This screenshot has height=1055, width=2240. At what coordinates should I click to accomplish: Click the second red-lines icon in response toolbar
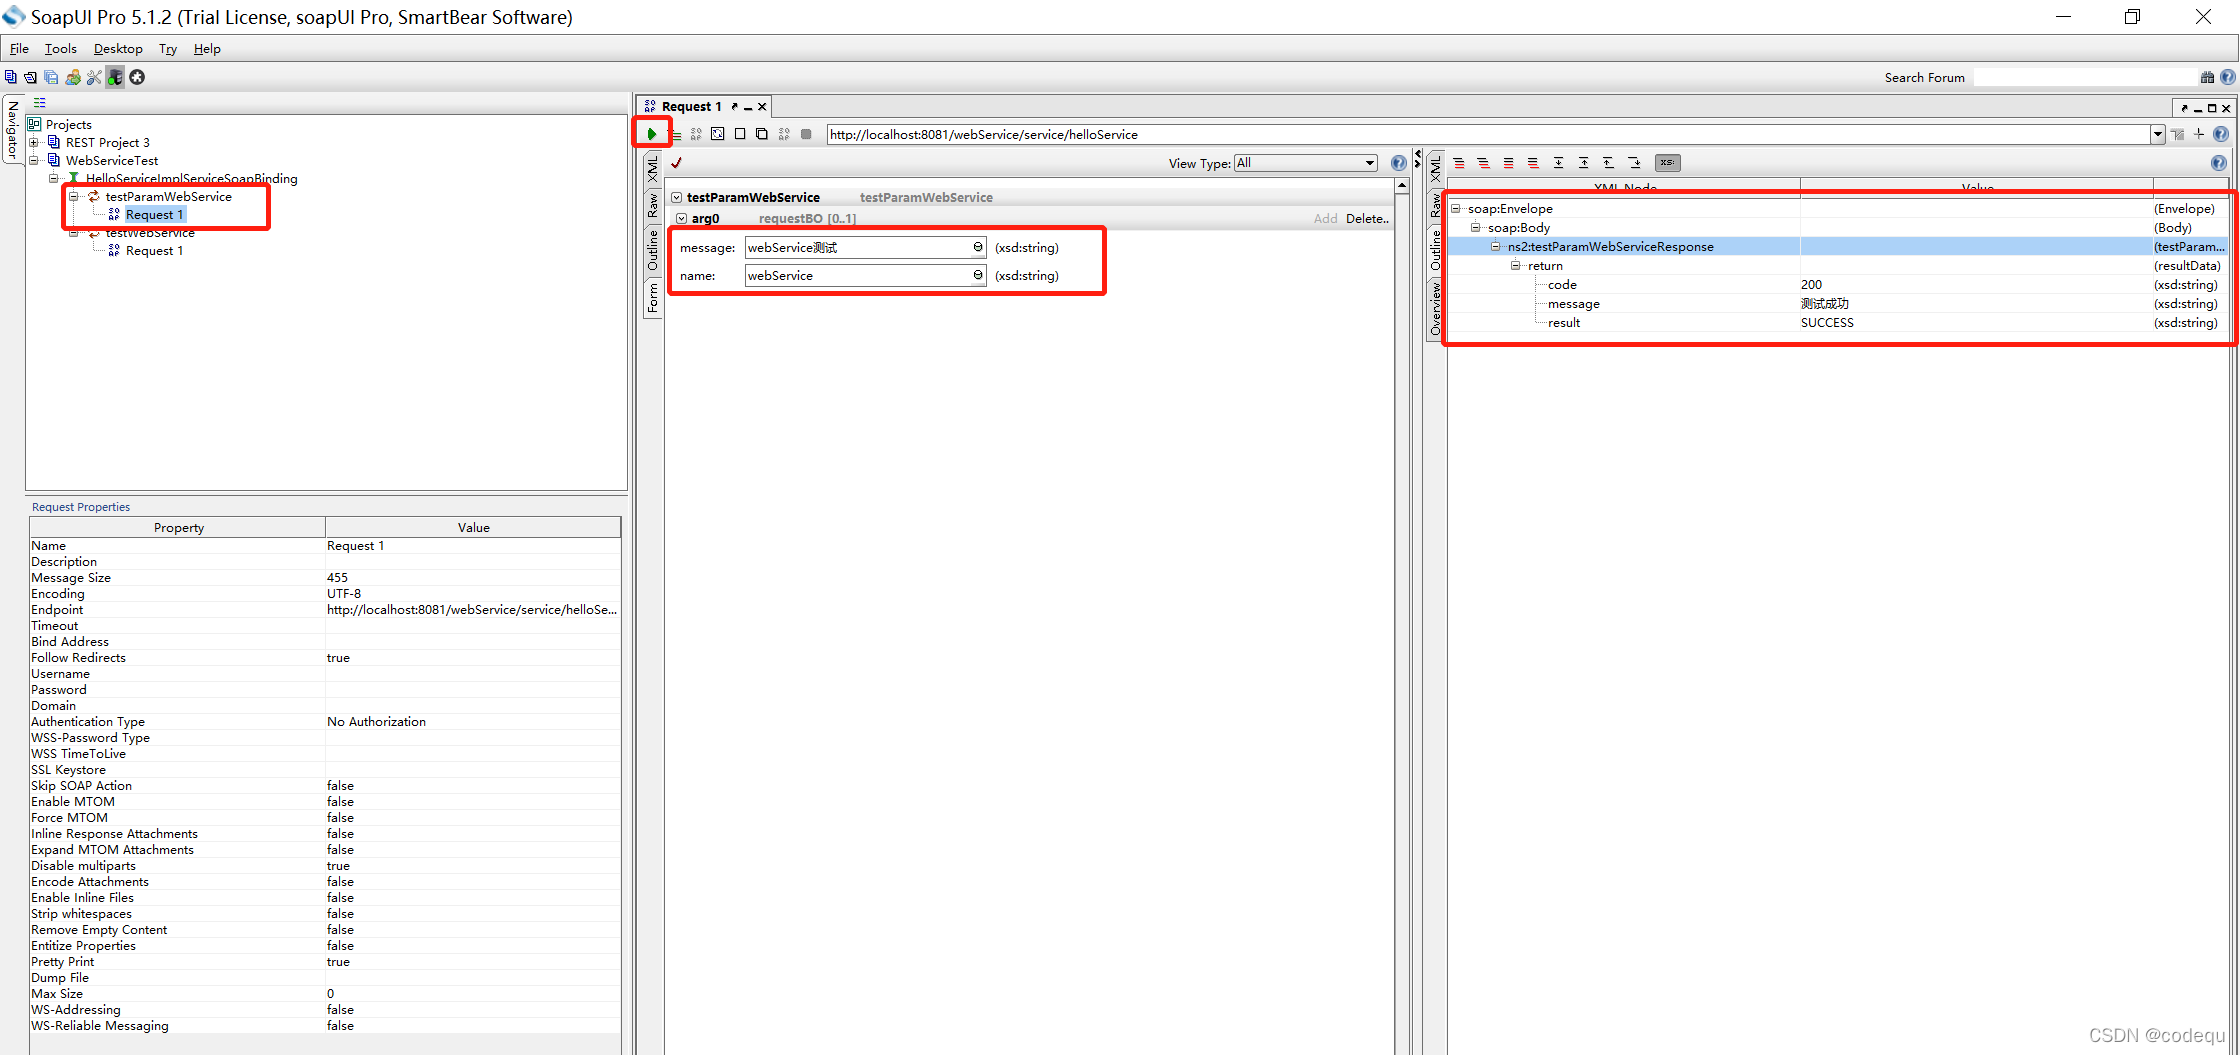point(1484,163)
